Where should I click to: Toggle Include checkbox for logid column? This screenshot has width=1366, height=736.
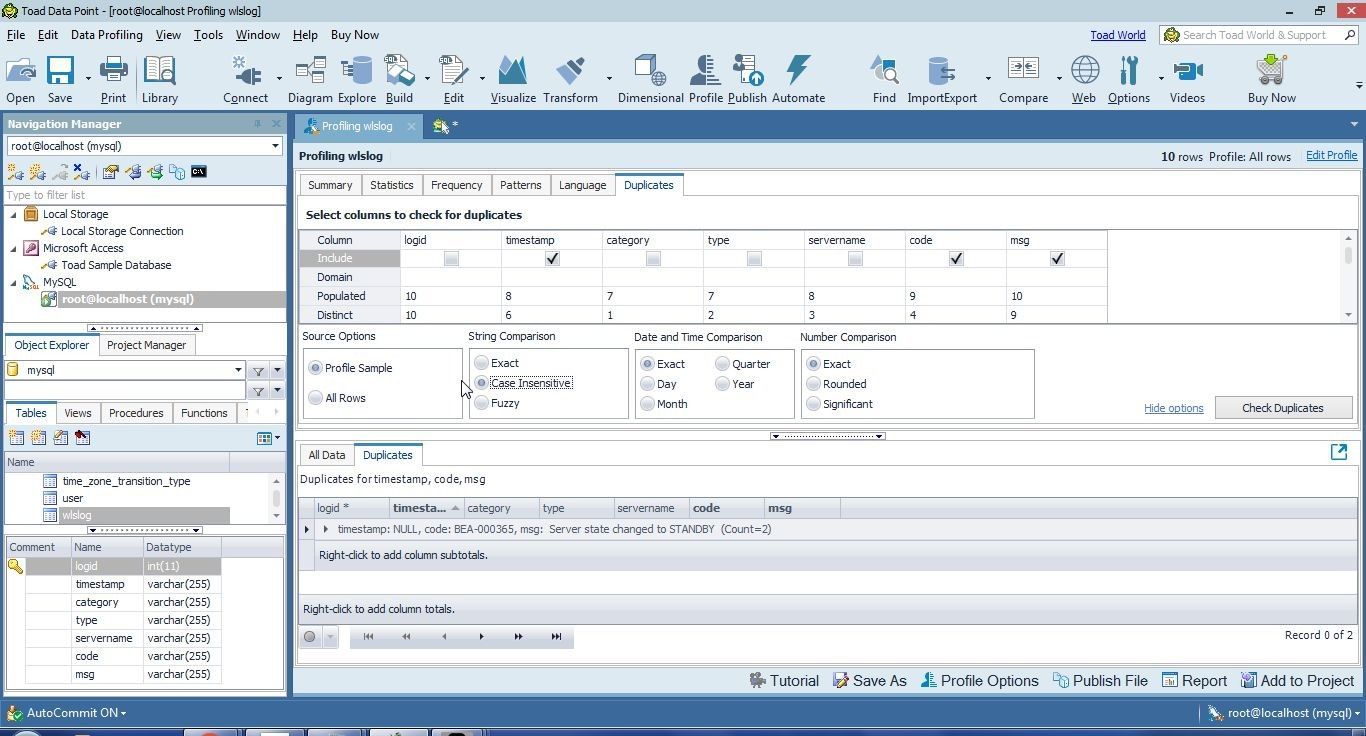[451, 259]
